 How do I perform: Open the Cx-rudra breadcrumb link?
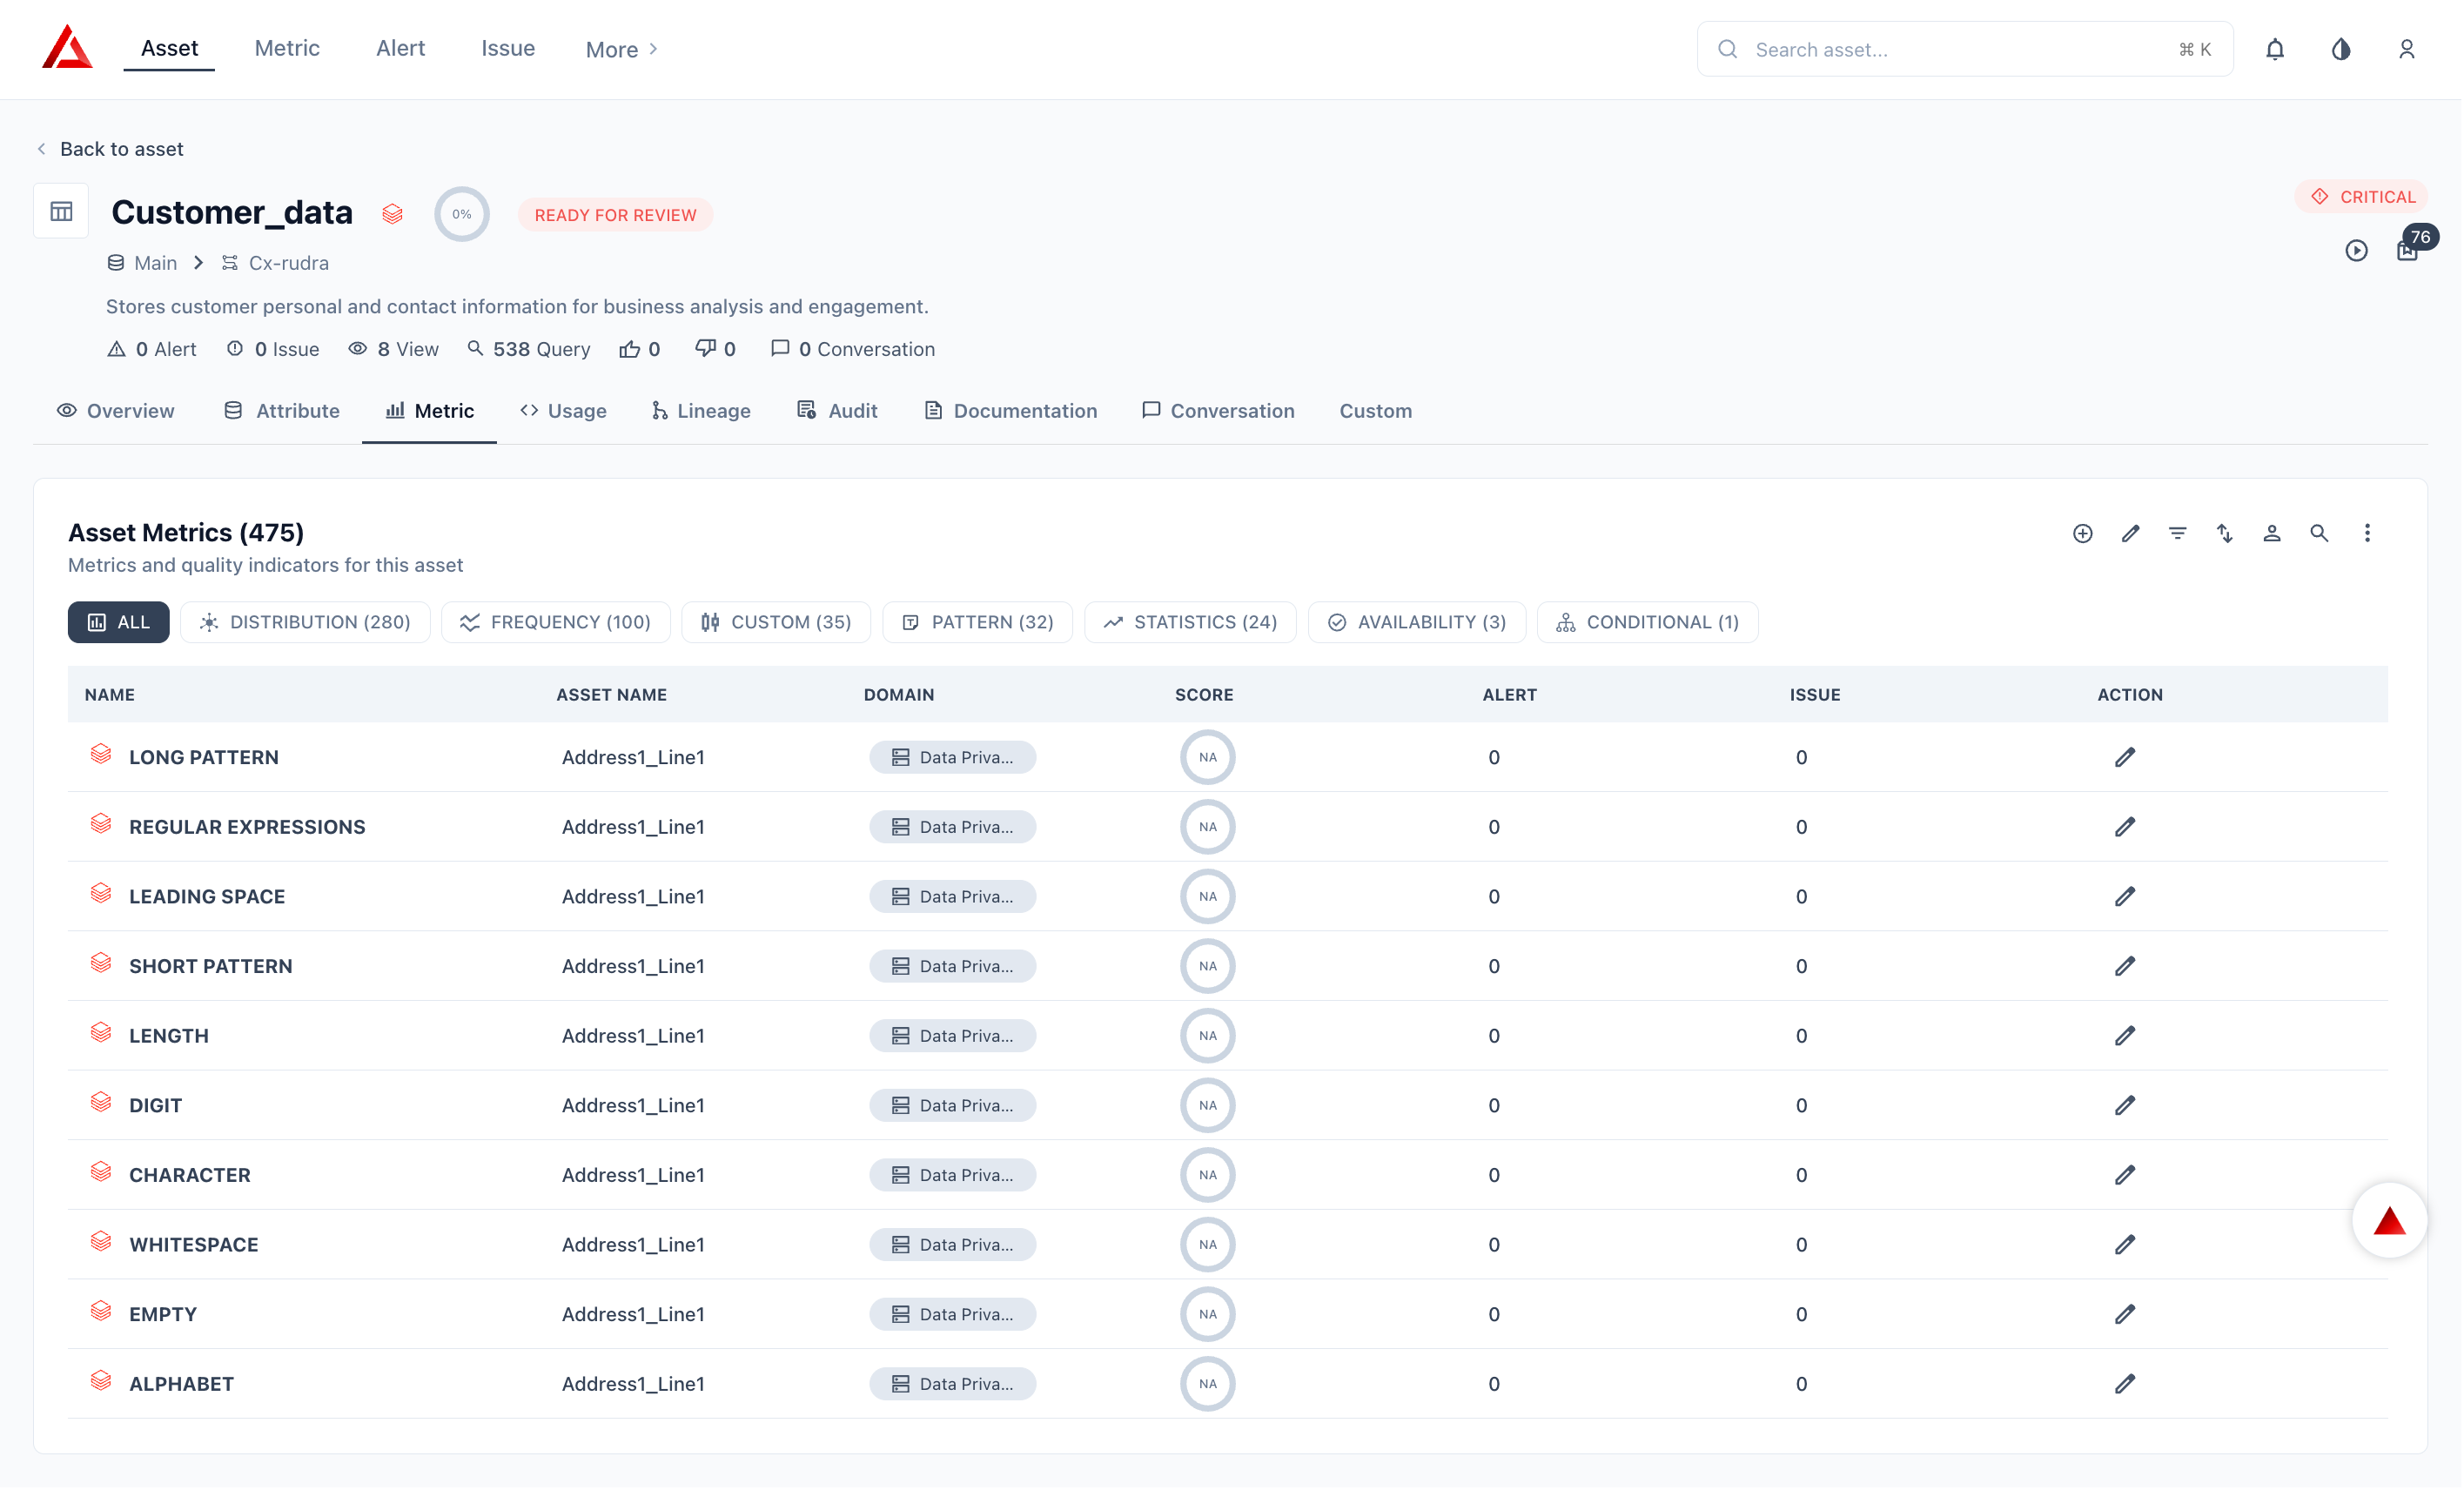(x=276, y=263)
